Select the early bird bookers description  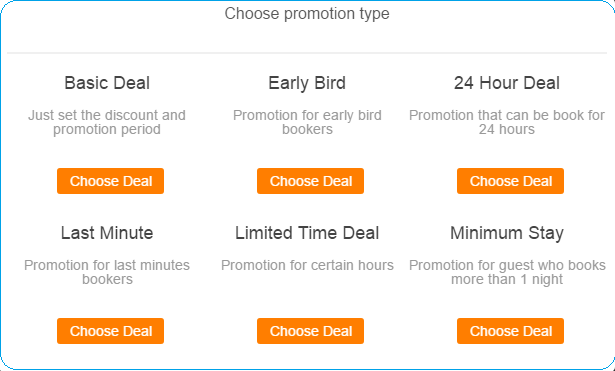click(x=307, y=122)
